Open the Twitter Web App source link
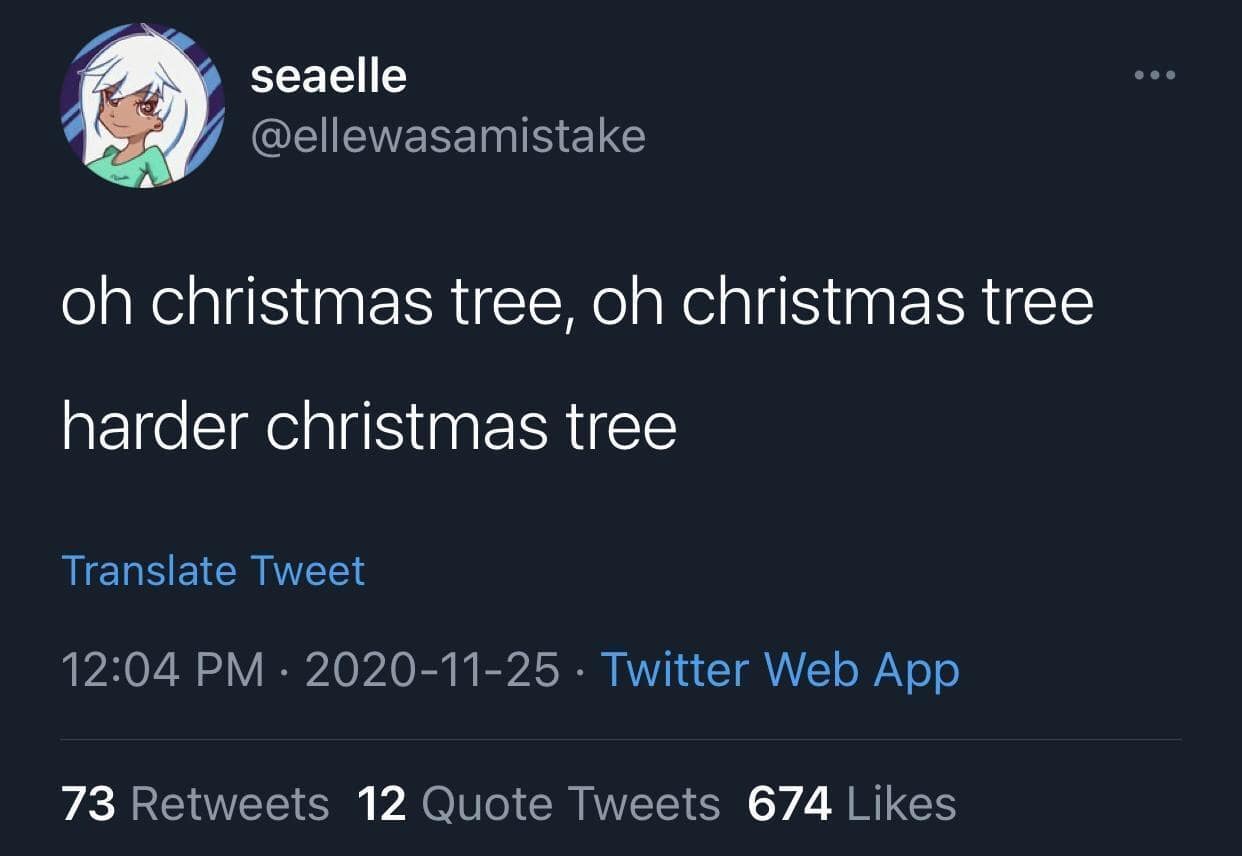 coord(779,669)
